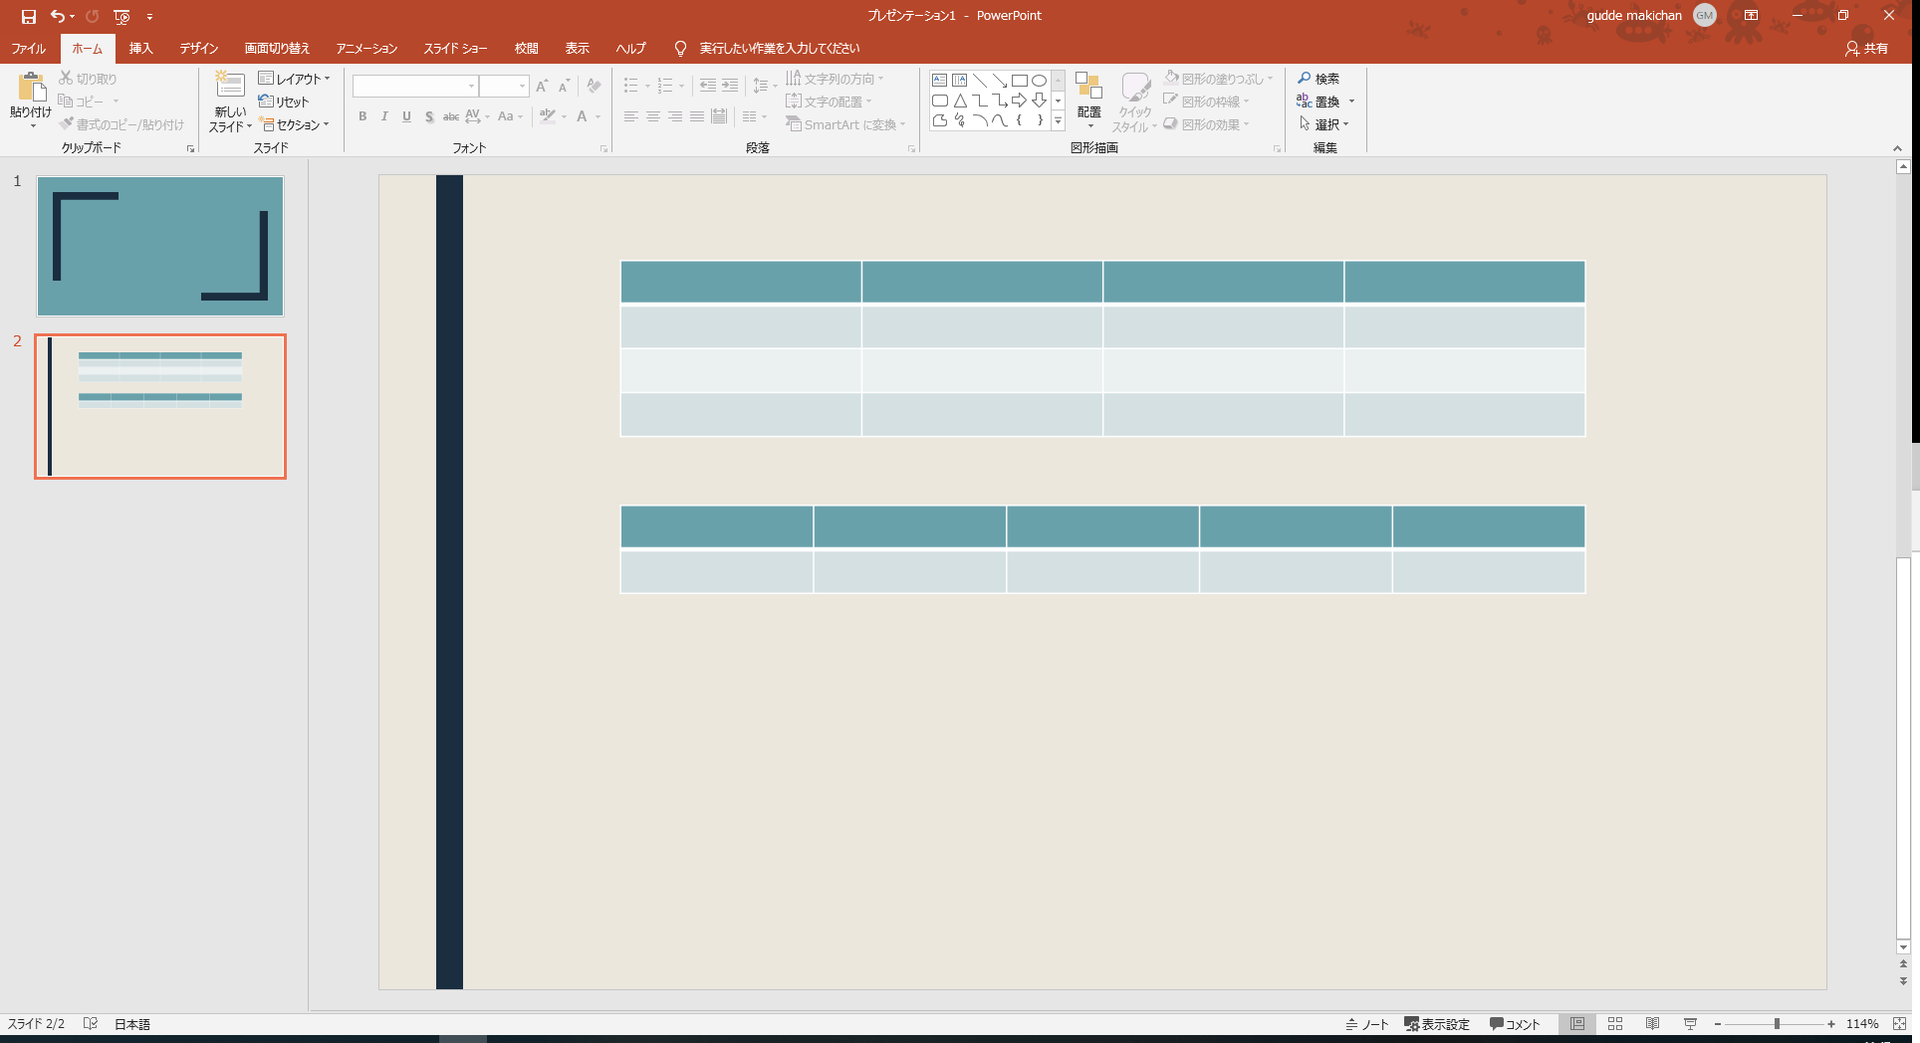Click Convert to SmartArt button
Viewport: 1920px width, 1043px height.
coord(845,124)
